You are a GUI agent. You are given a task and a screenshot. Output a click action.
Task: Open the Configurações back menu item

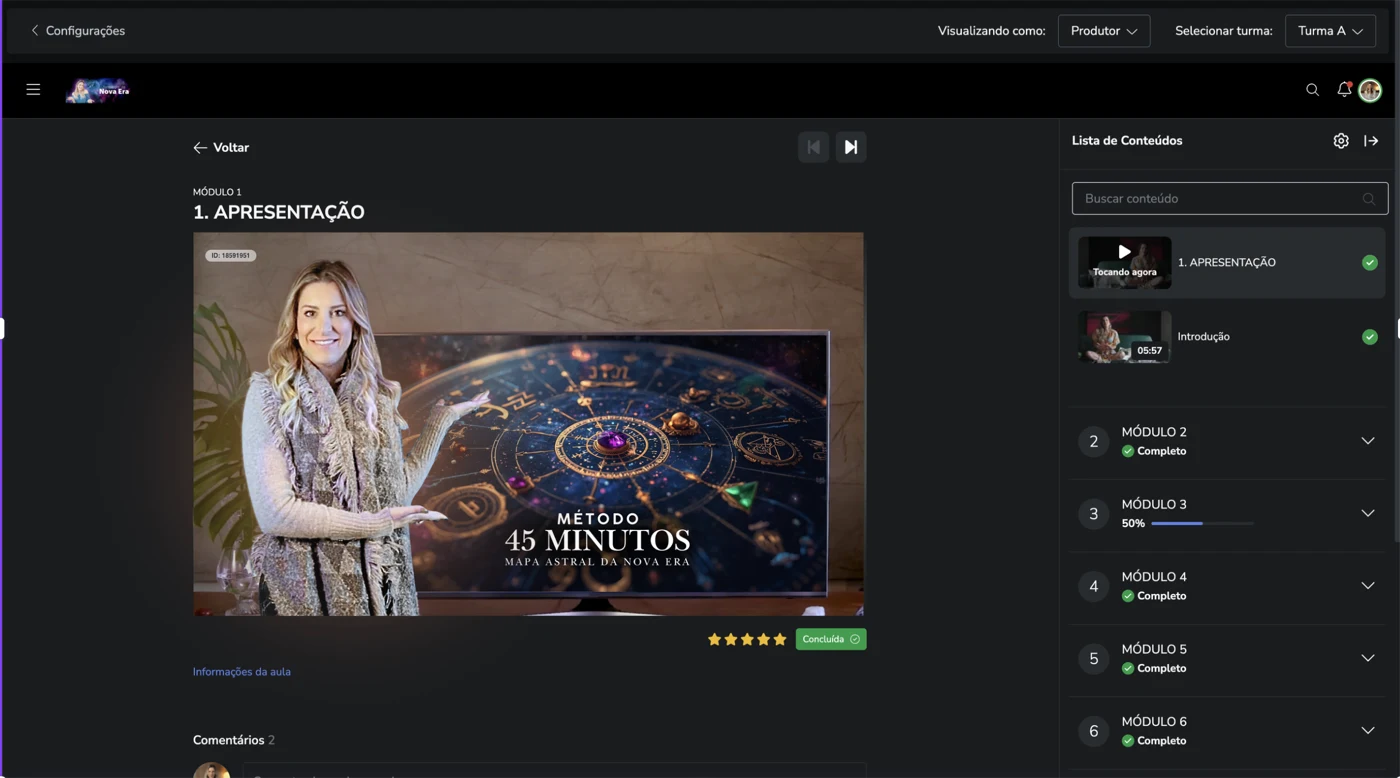77,30
